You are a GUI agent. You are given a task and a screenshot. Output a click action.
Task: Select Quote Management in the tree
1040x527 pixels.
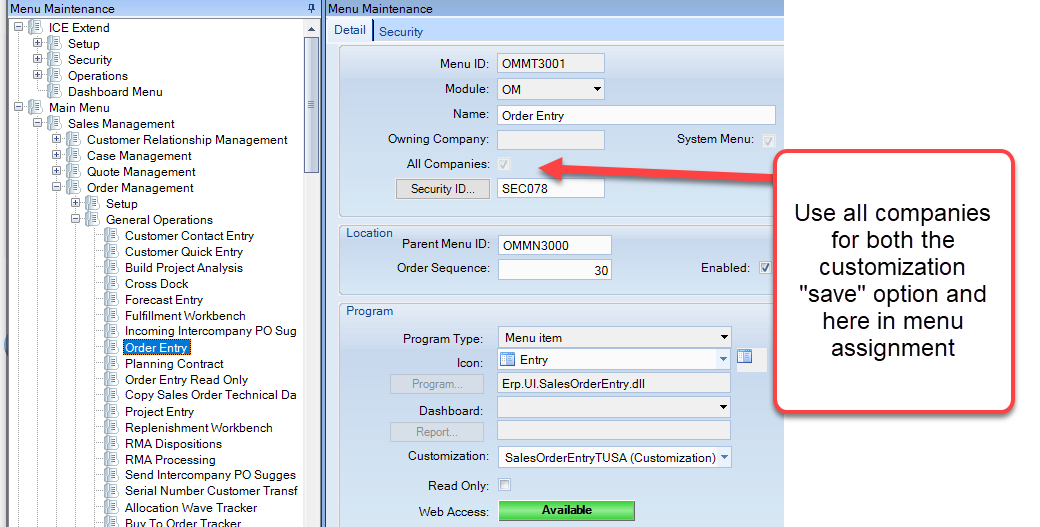(x=141, y=172)
